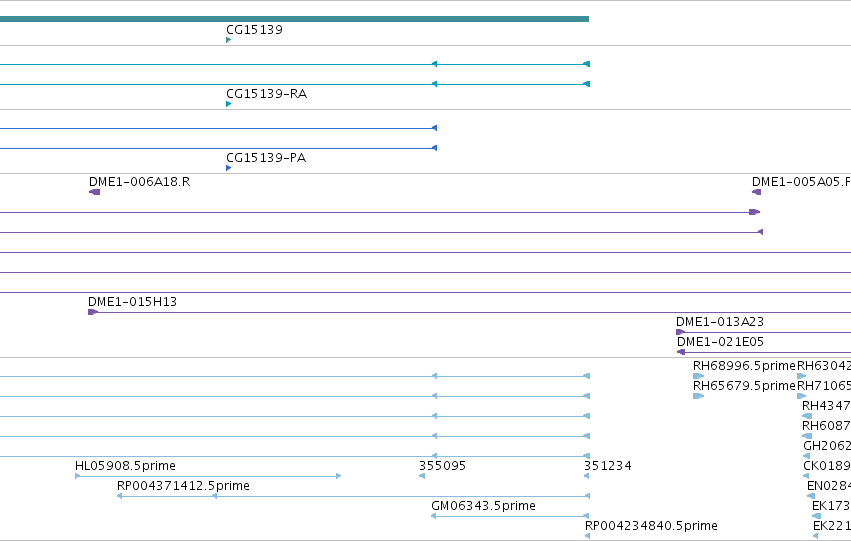Click the 355095 feature arrow
The image size is (851, 541).
pyautogui.click(x=422, y=476)
